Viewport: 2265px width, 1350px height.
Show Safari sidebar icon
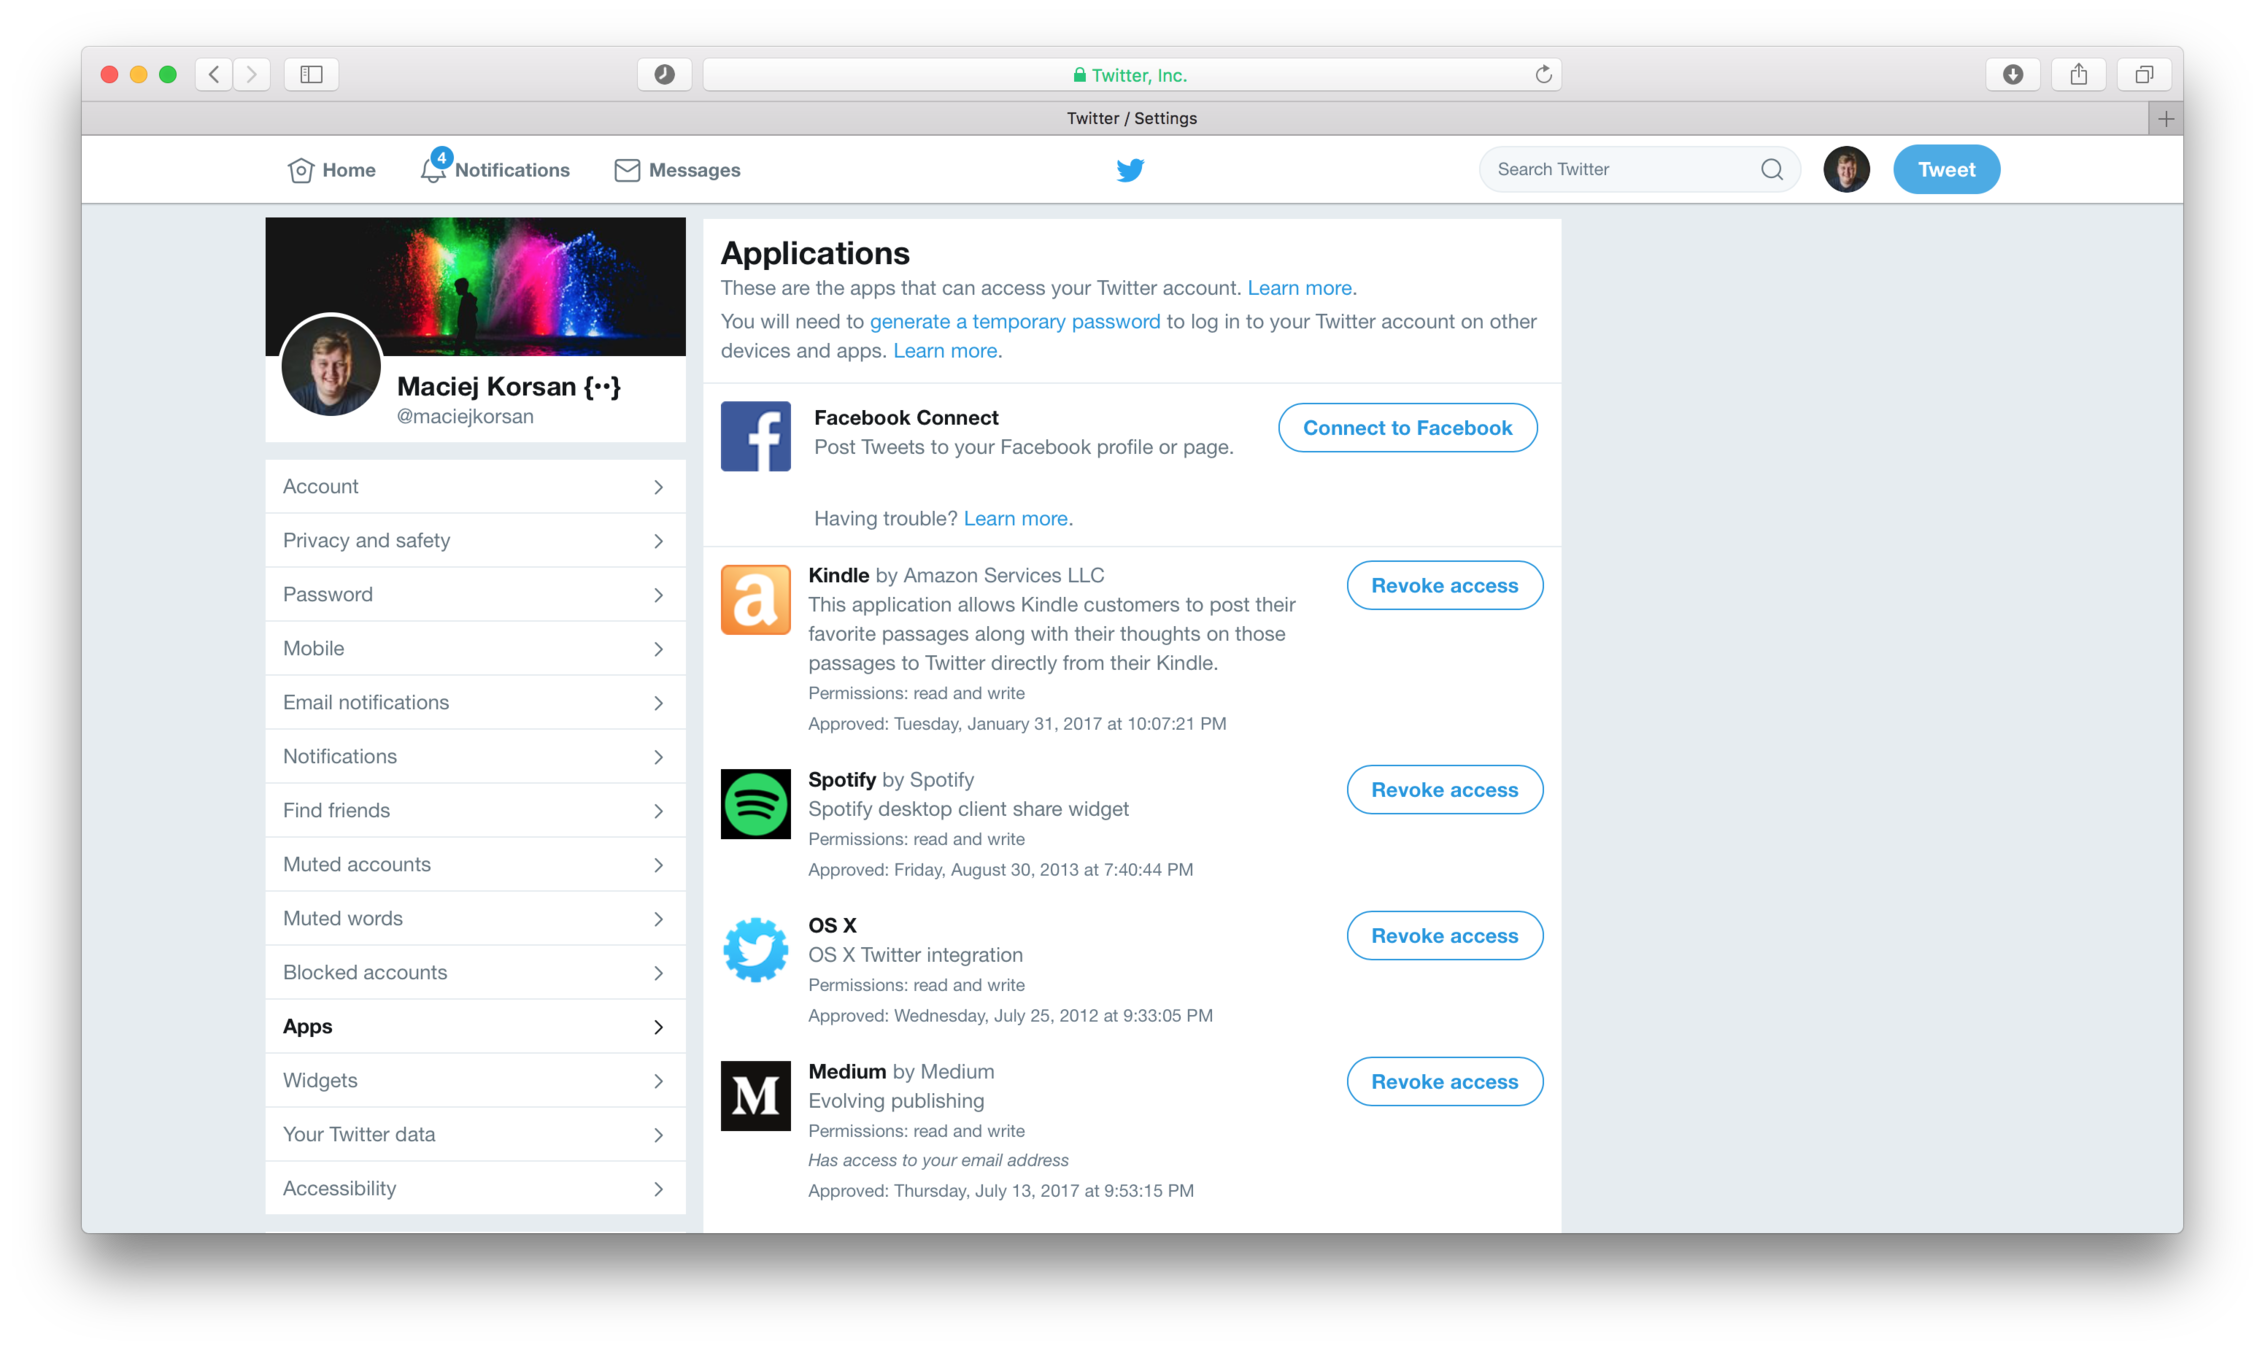coord(311,75)
